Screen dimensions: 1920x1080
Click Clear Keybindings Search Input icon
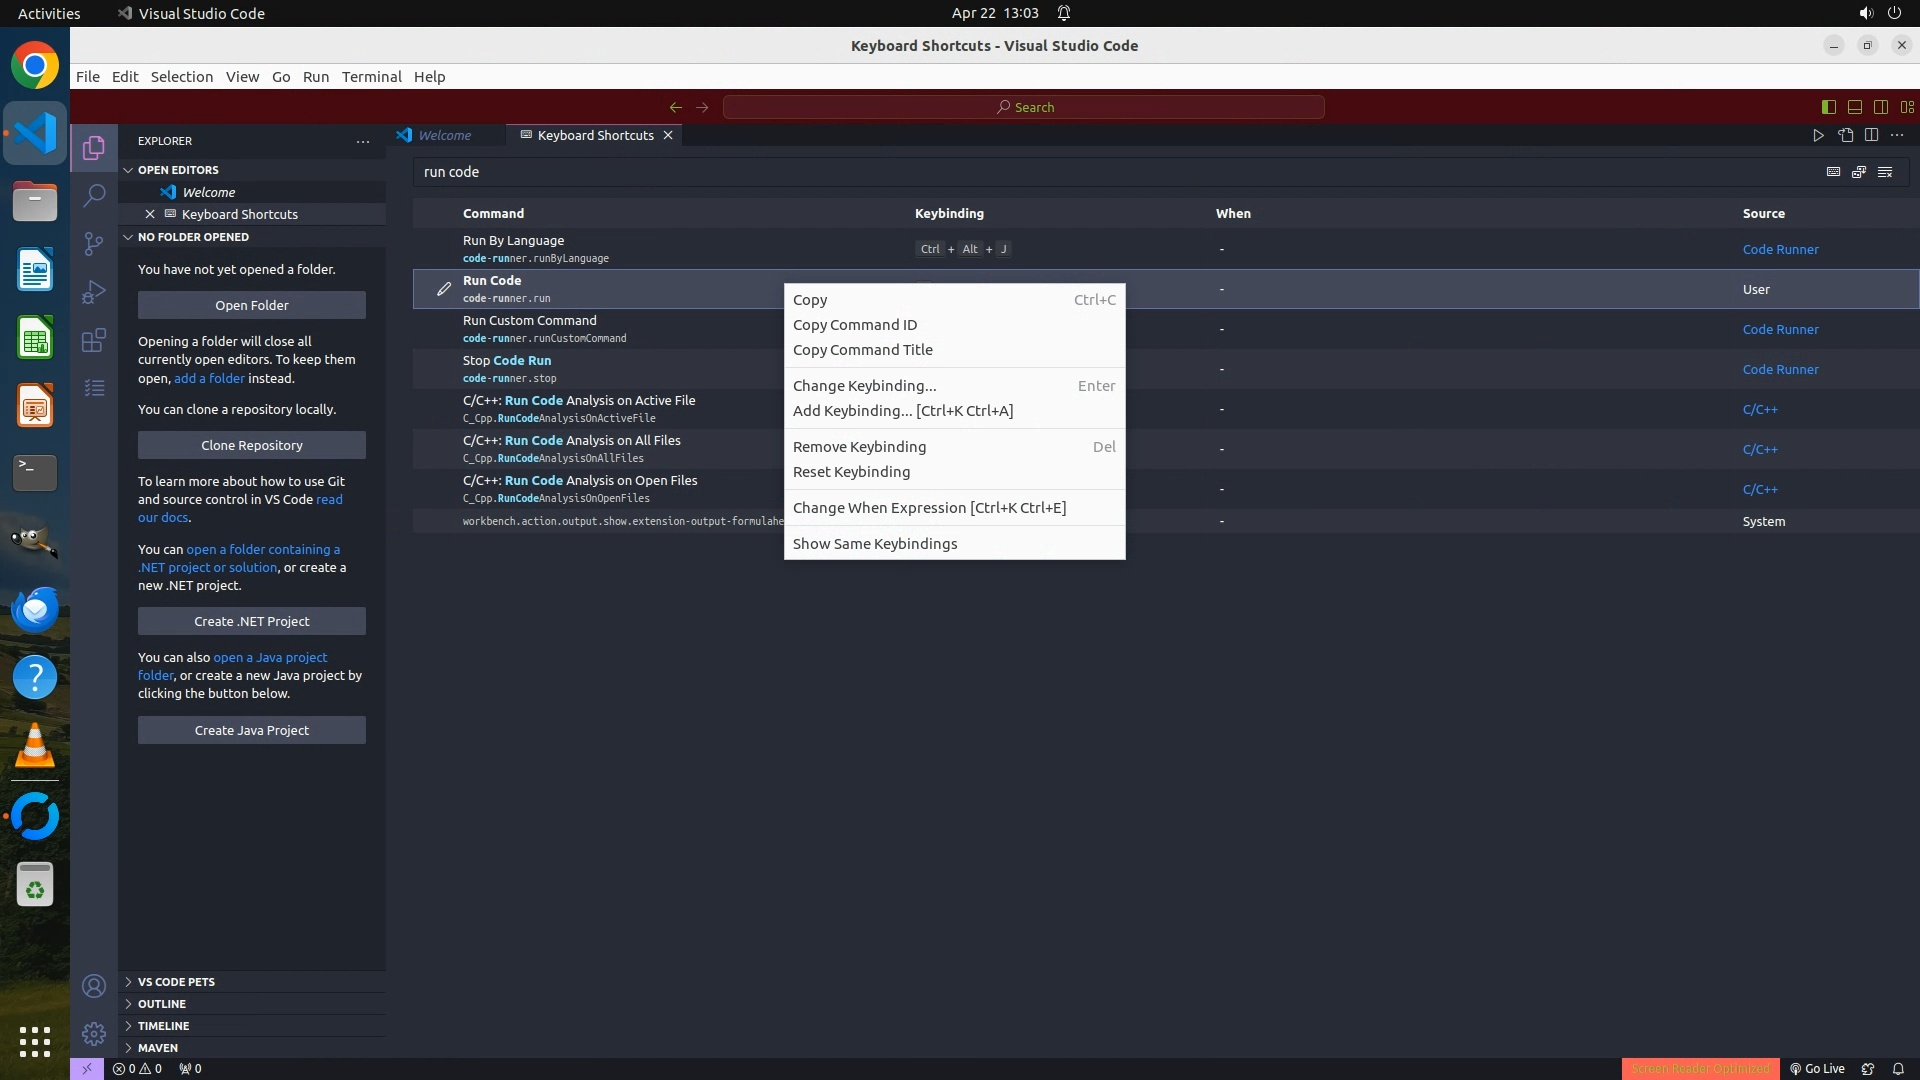[x=1885, y=172]
